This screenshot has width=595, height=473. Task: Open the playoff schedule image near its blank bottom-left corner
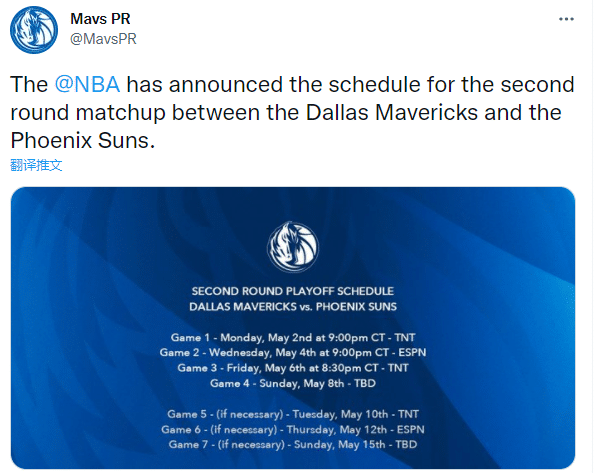pyautogui.click(x=57, y=437)
